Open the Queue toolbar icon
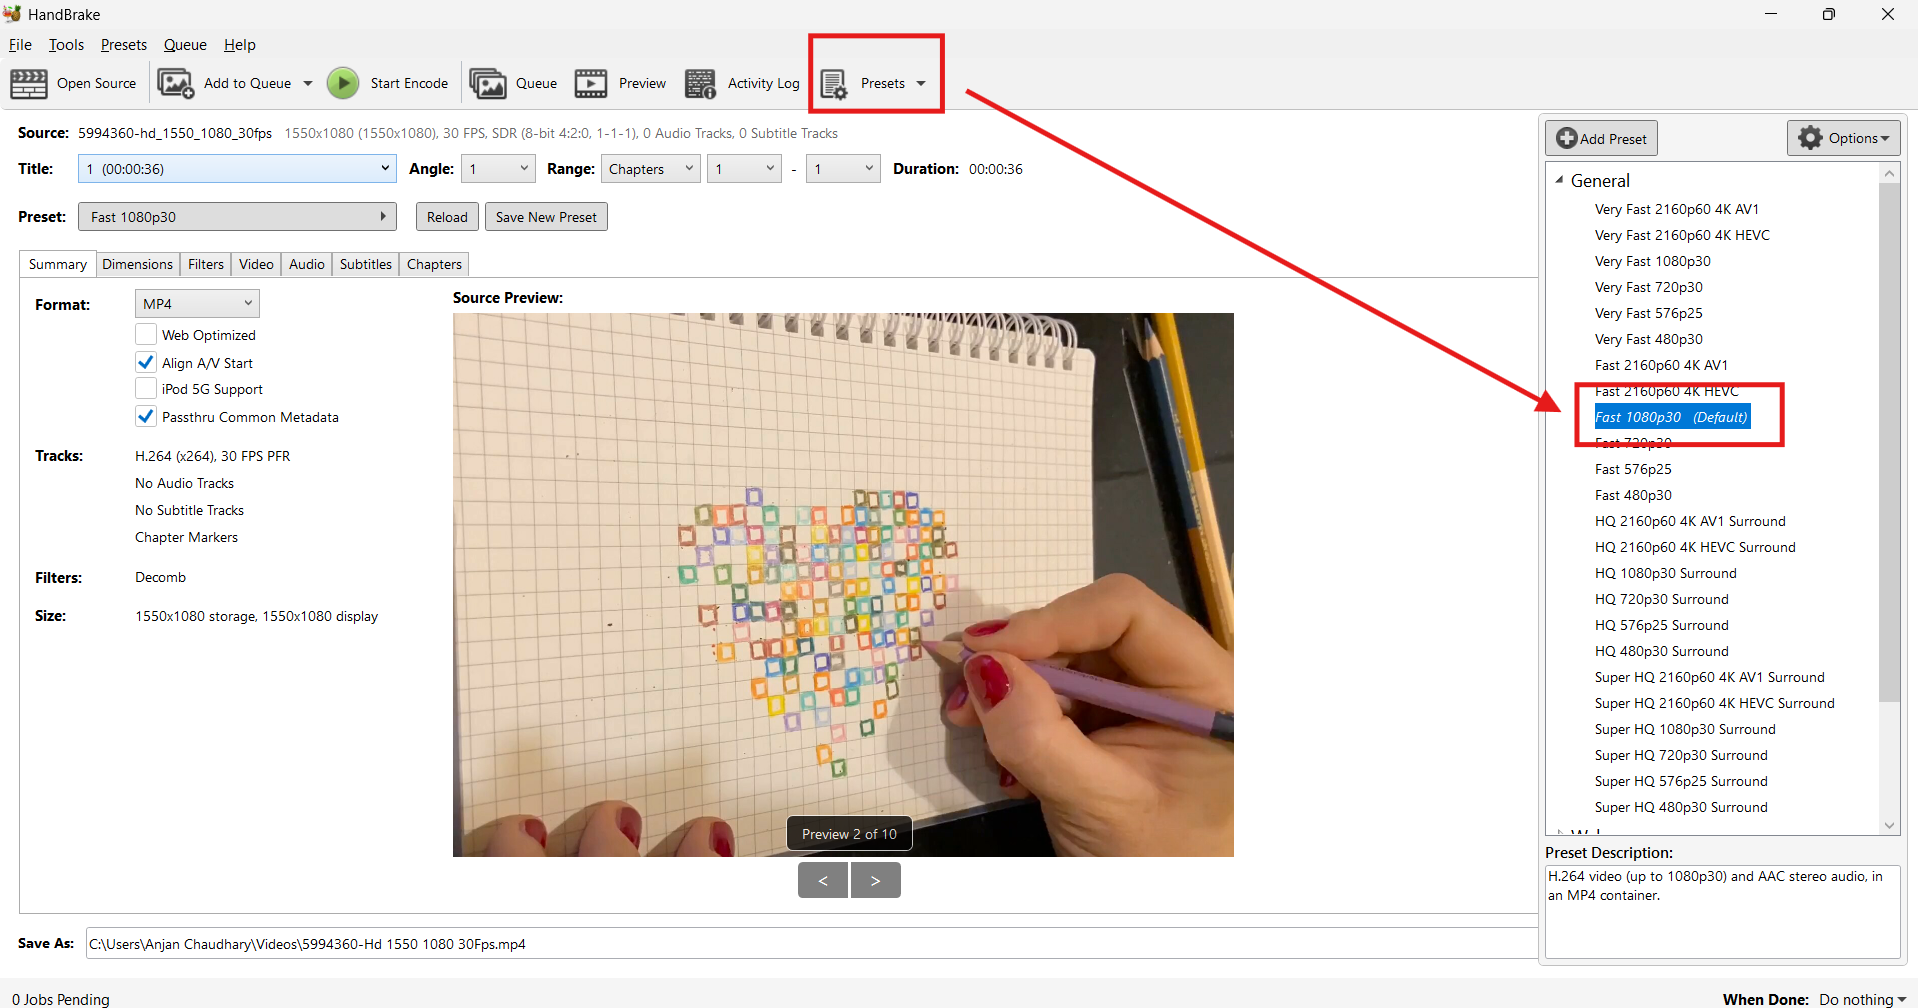1918x1008 pixels. (488, 84)
